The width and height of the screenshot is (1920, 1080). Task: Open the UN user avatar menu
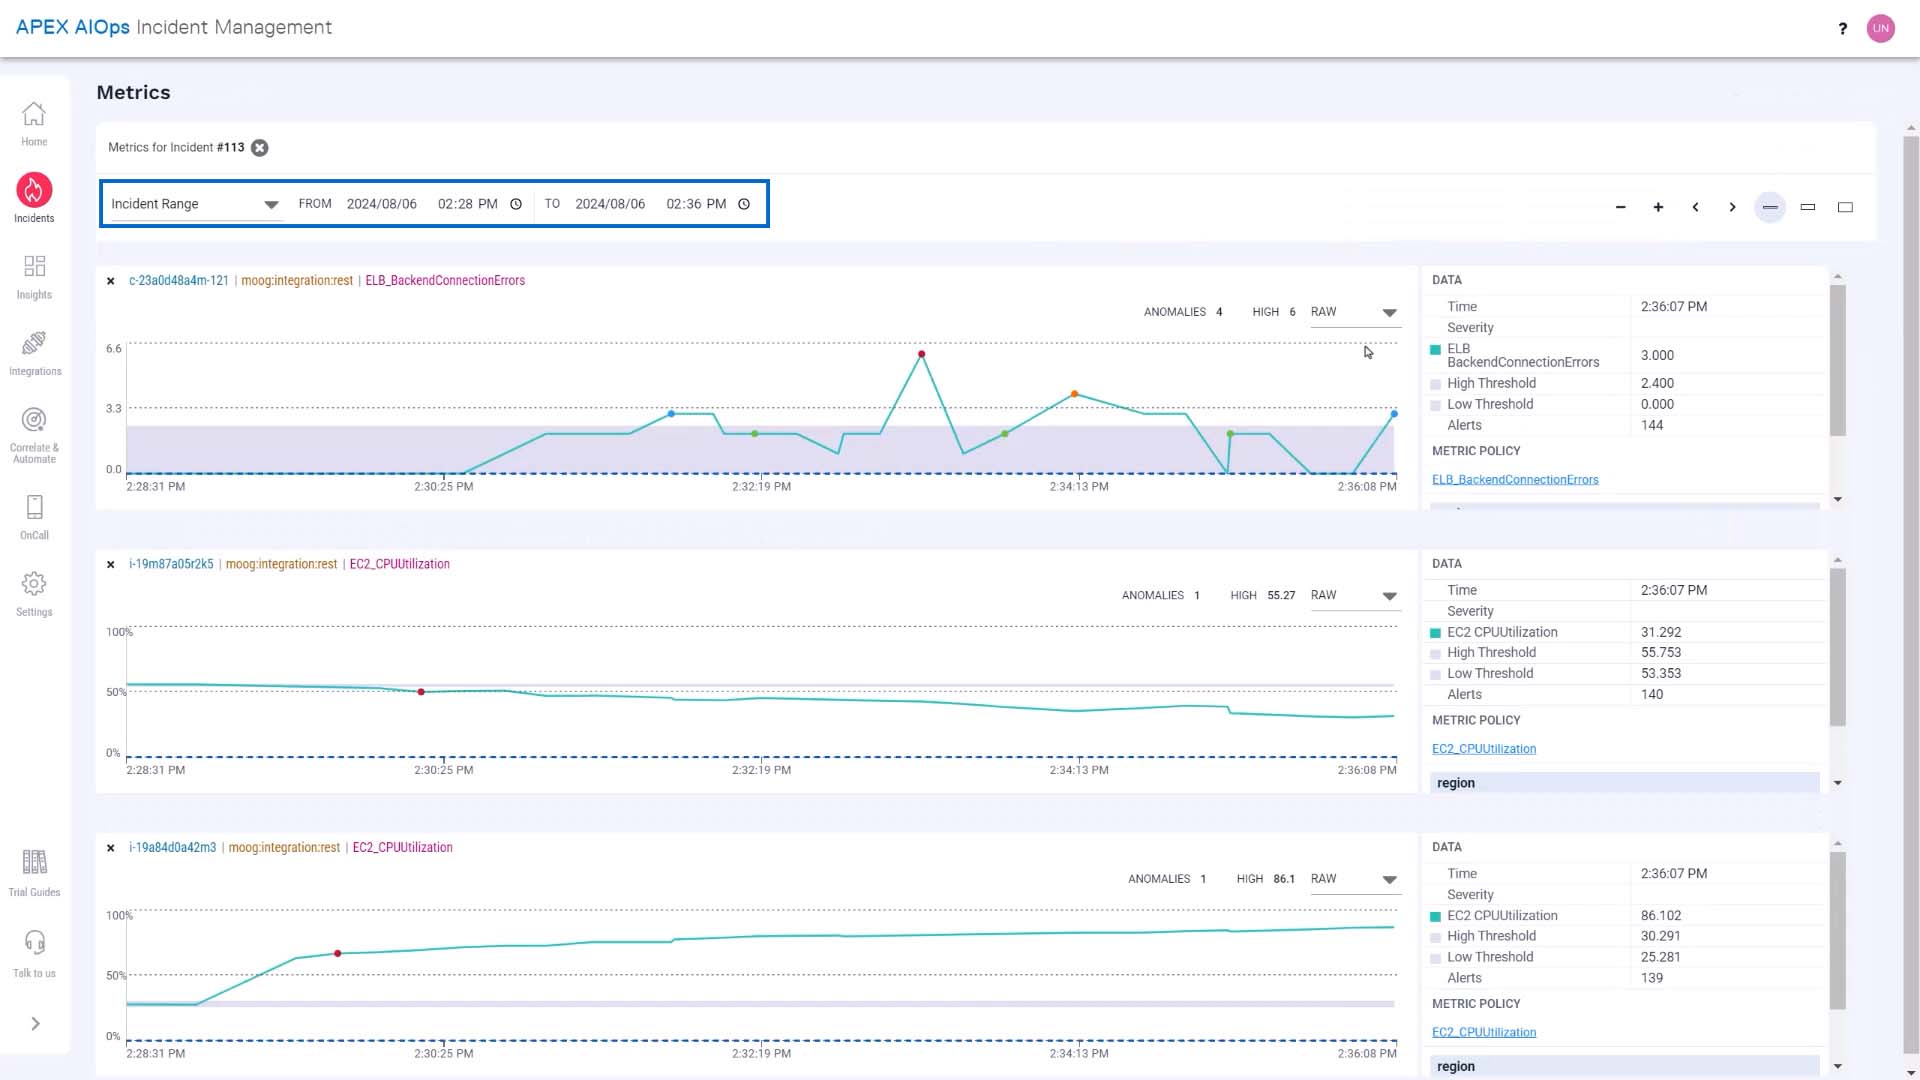click(x=1881, y=28)
